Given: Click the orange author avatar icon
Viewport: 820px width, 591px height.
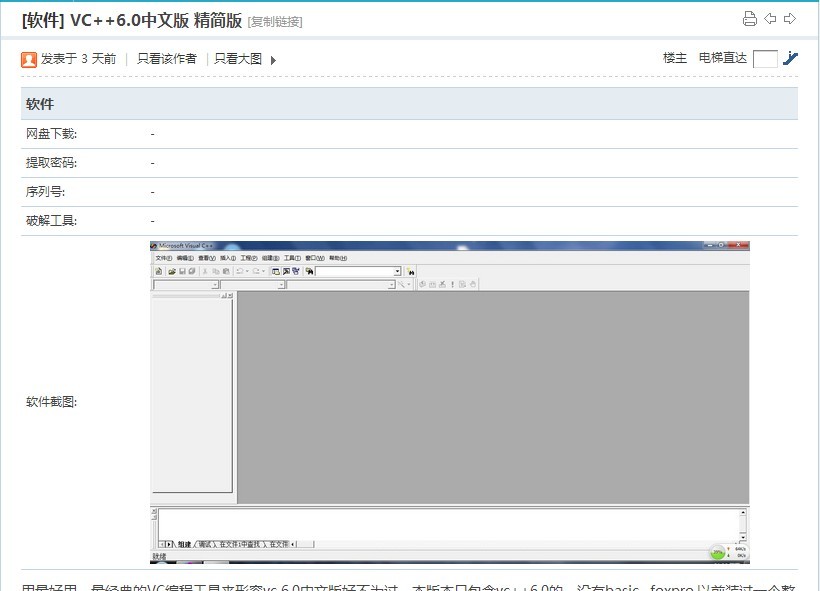Looking at the screenshot, I should 29,60.
